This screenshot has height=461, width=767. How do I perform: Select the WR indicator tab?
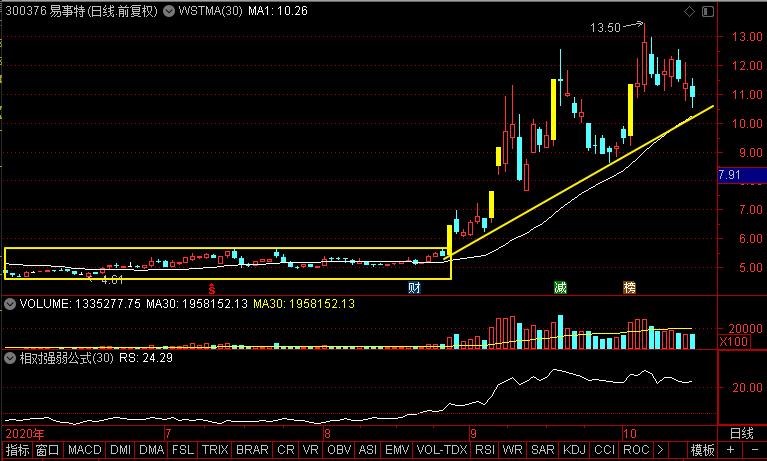[x=512, y=450]
